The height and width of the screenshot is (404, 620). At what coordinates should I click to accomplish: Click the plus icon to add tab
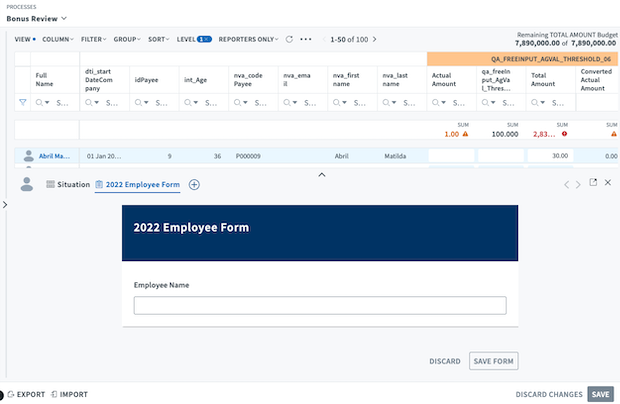pos(194,184)
